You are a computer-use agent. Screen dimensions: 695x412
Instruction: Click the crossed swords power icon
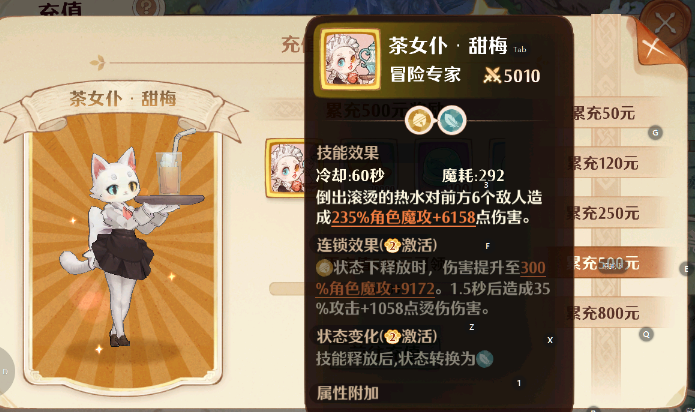pyautogui.click(x=492, y=76)
